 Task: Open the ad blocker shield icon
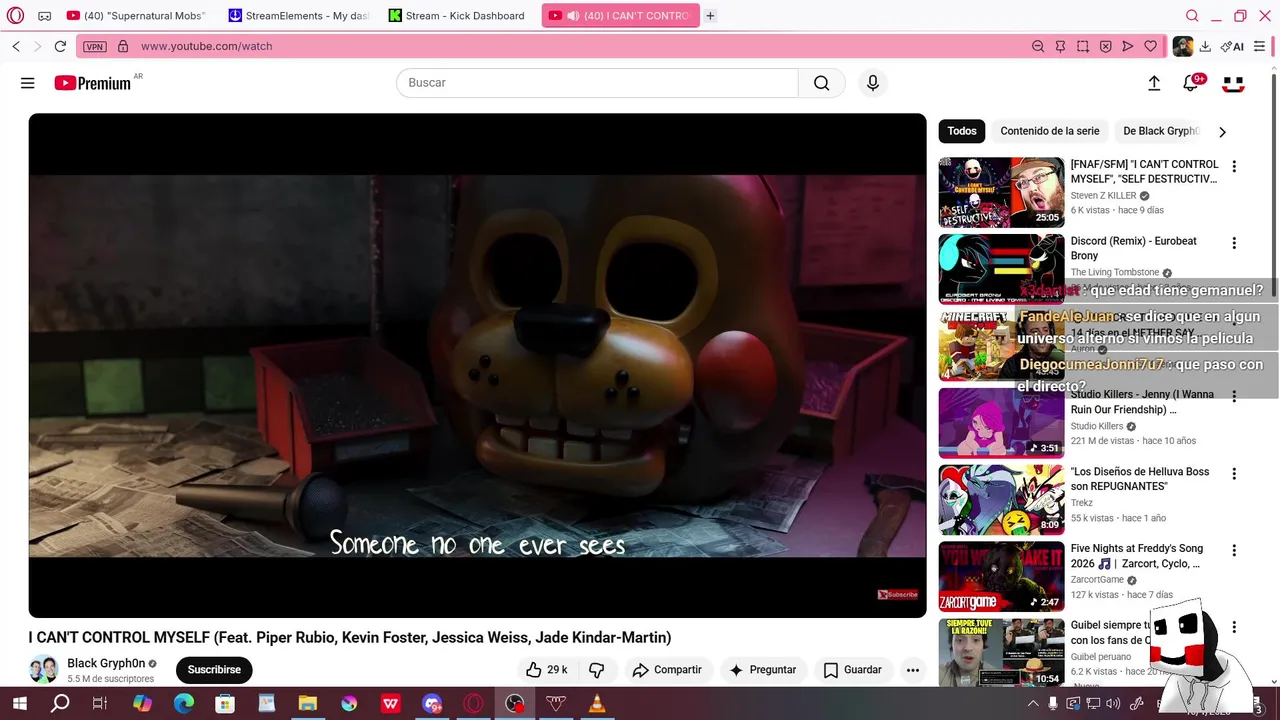(x=1105, y=46)
